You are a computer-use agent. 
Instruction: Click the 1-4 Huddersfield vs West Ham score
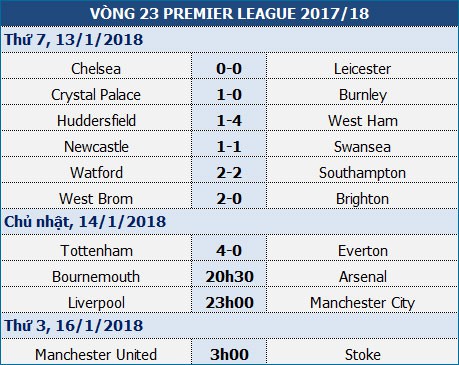[229, 121]
